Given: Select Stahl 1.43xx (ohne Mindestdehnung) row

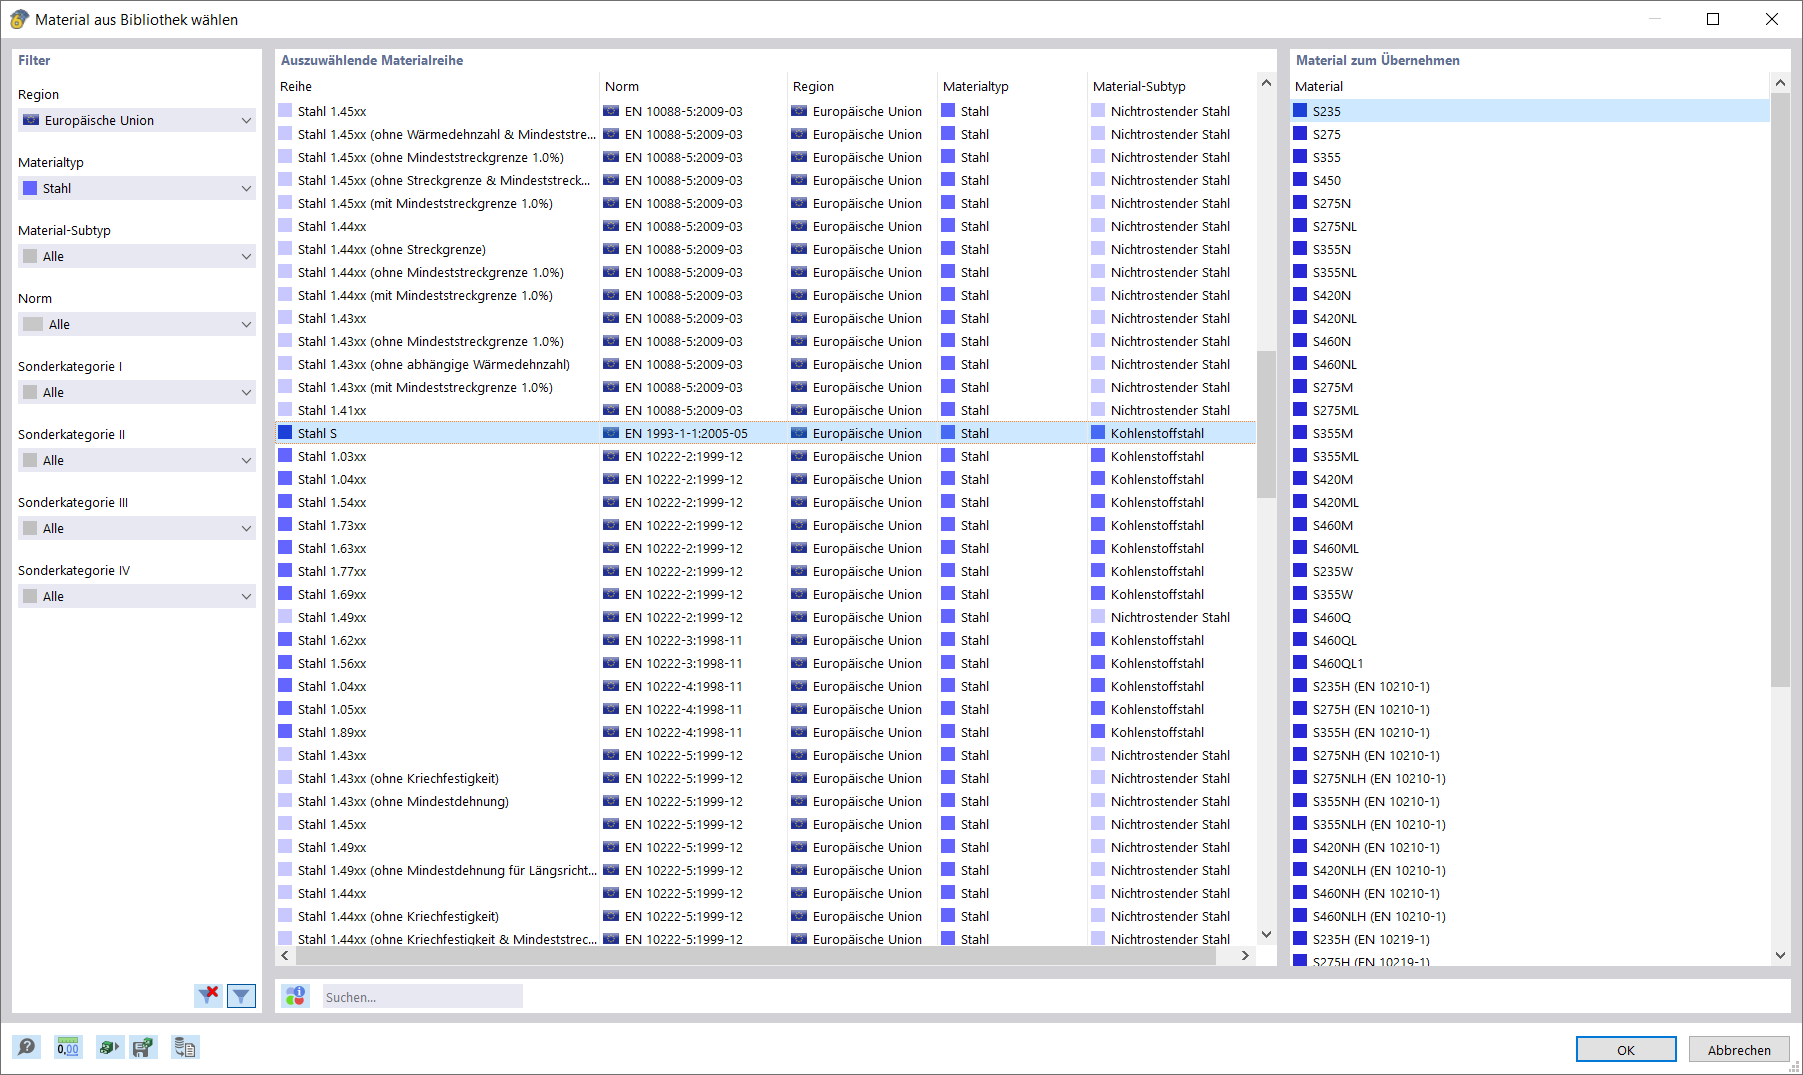Looking at the screenshot, I should (x=765, y=801).
